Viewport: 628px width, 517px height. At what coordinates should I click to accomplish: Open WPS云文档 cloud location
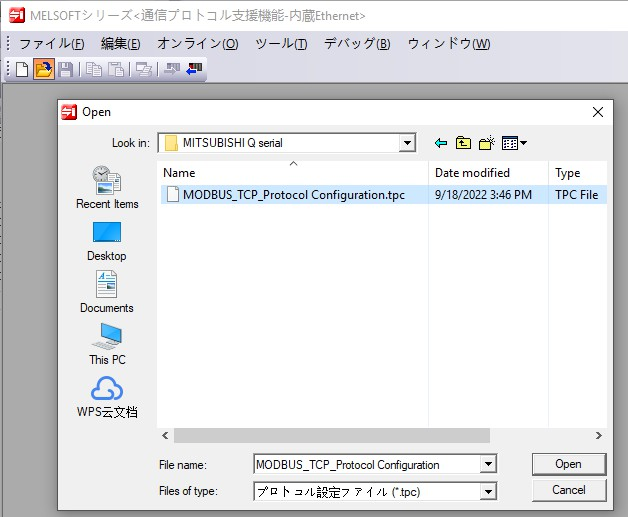click(x=107, y=397)
